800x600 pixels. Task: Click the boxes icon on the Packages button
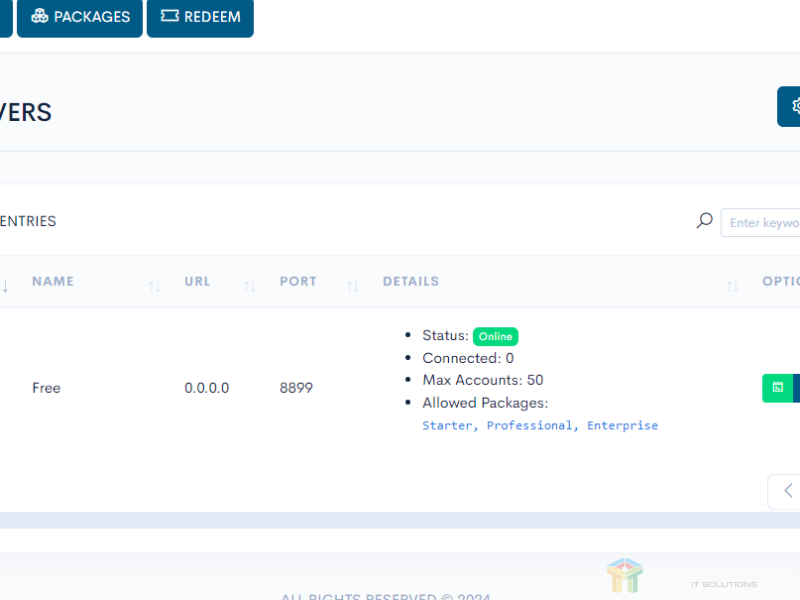(x=40, y=17)
